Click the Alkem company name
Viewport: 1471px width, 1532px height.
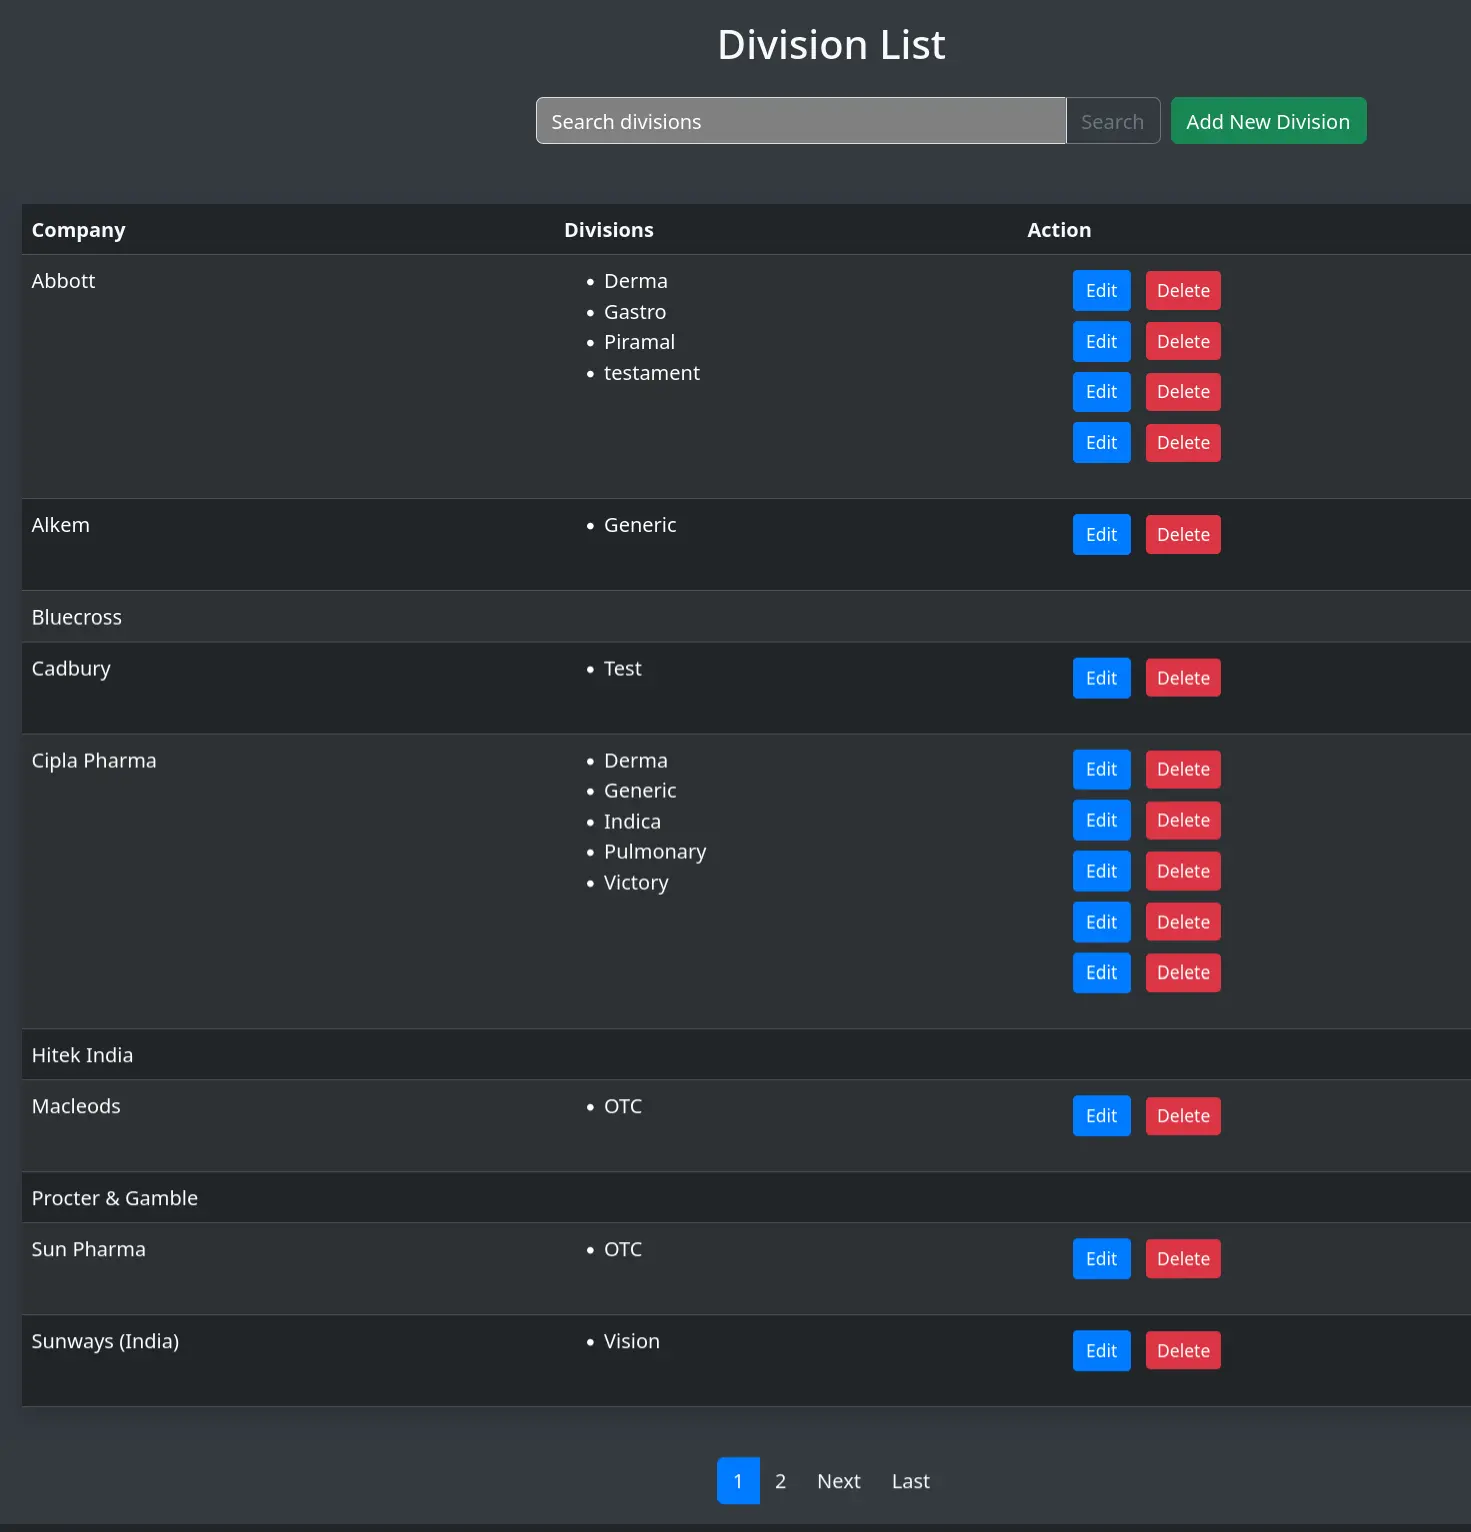click(x=61, y=525)
